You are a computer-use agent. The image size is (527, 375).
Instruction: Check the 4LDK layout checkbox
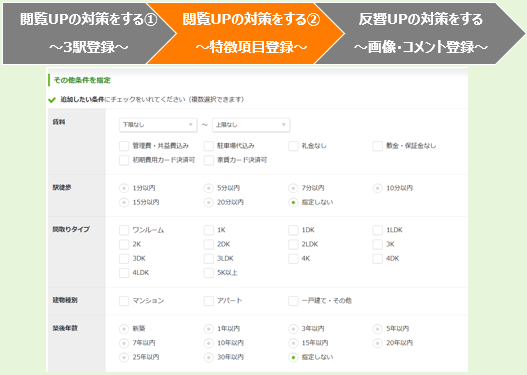(x=124, y=273)
